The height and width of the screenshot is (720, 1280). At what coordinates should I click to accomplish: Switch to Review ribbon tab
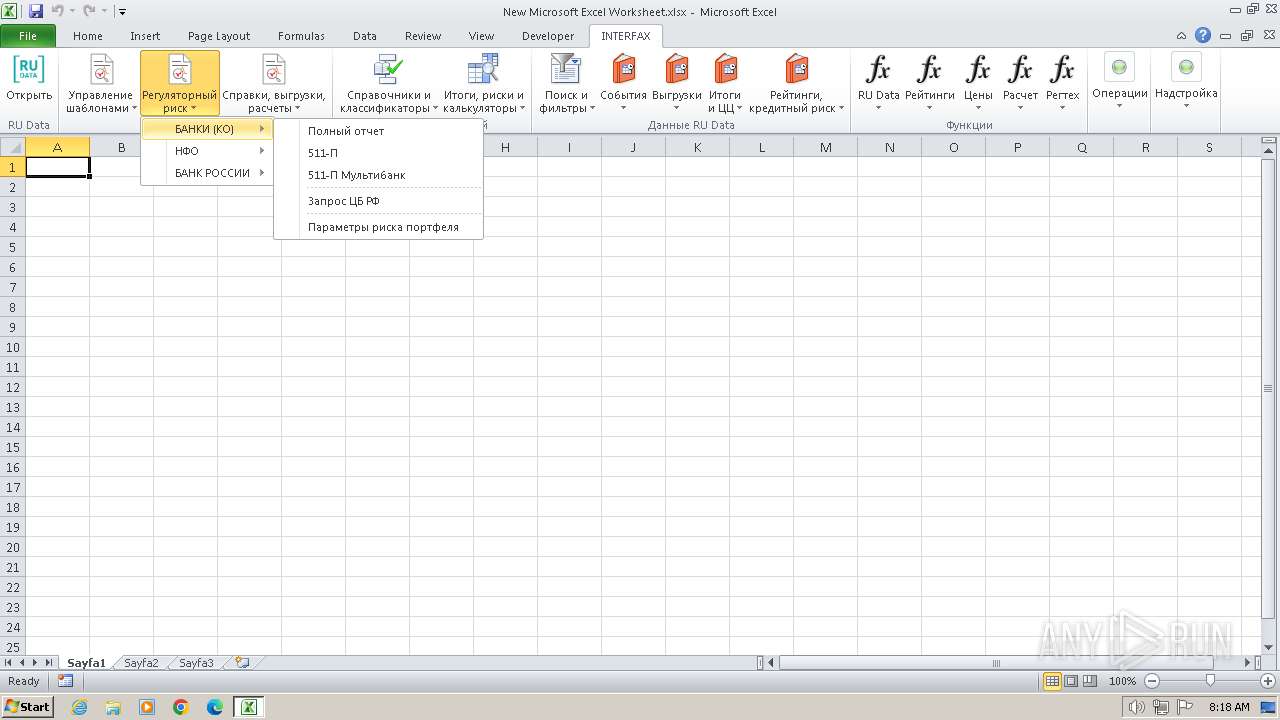coord(423,36)
